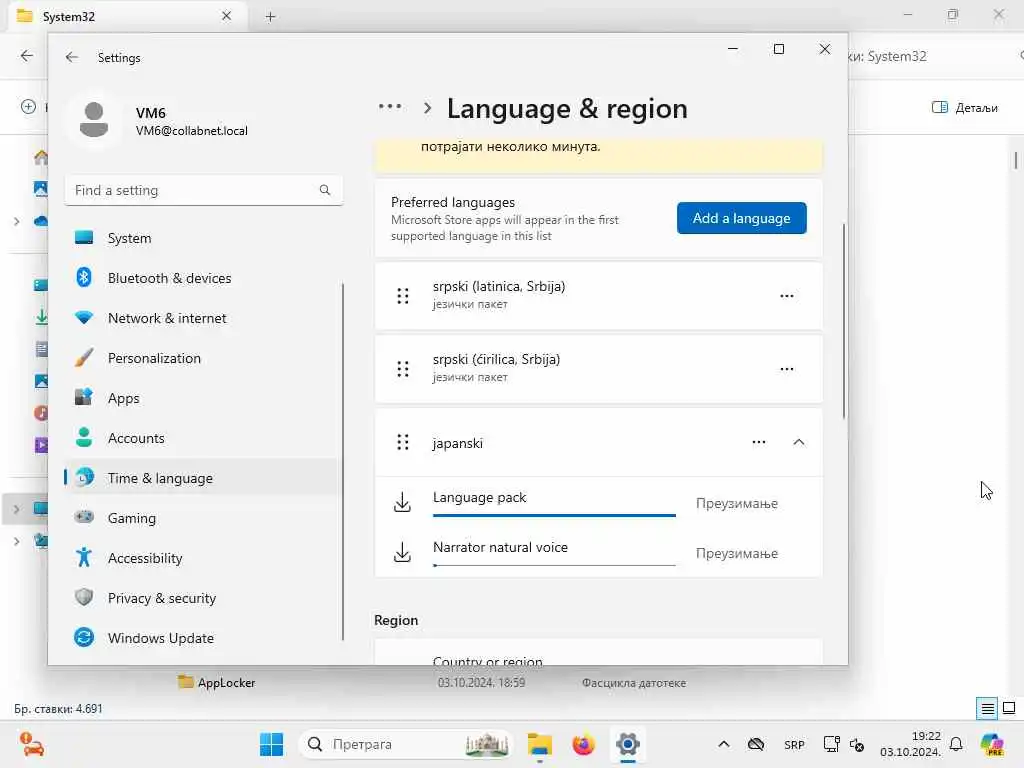
Task: Show hidden system tray icons
Action: pyautogui.click(x=724, y=744)
